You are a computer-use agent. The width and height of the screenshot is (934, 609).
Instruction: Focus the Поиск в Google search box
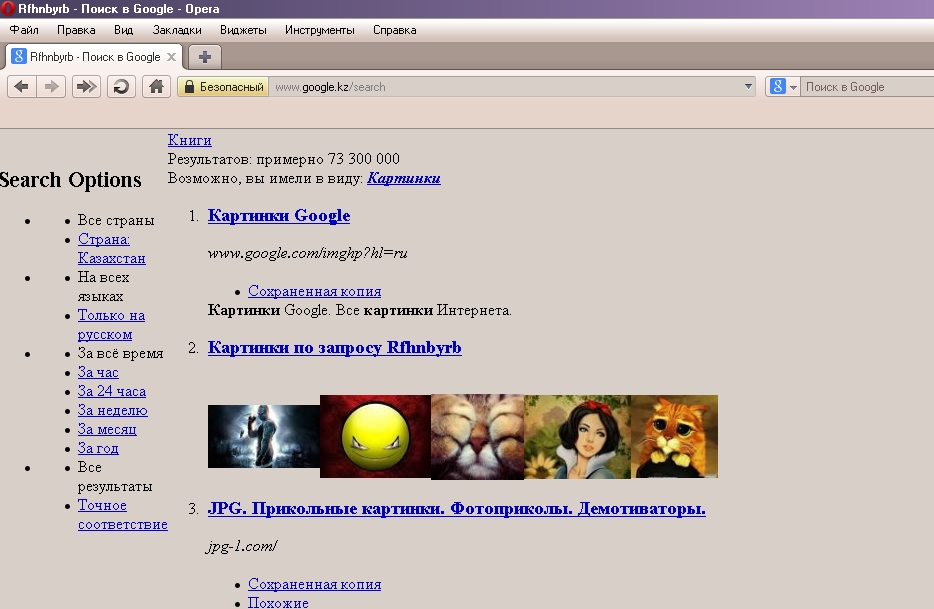(868, 87)
